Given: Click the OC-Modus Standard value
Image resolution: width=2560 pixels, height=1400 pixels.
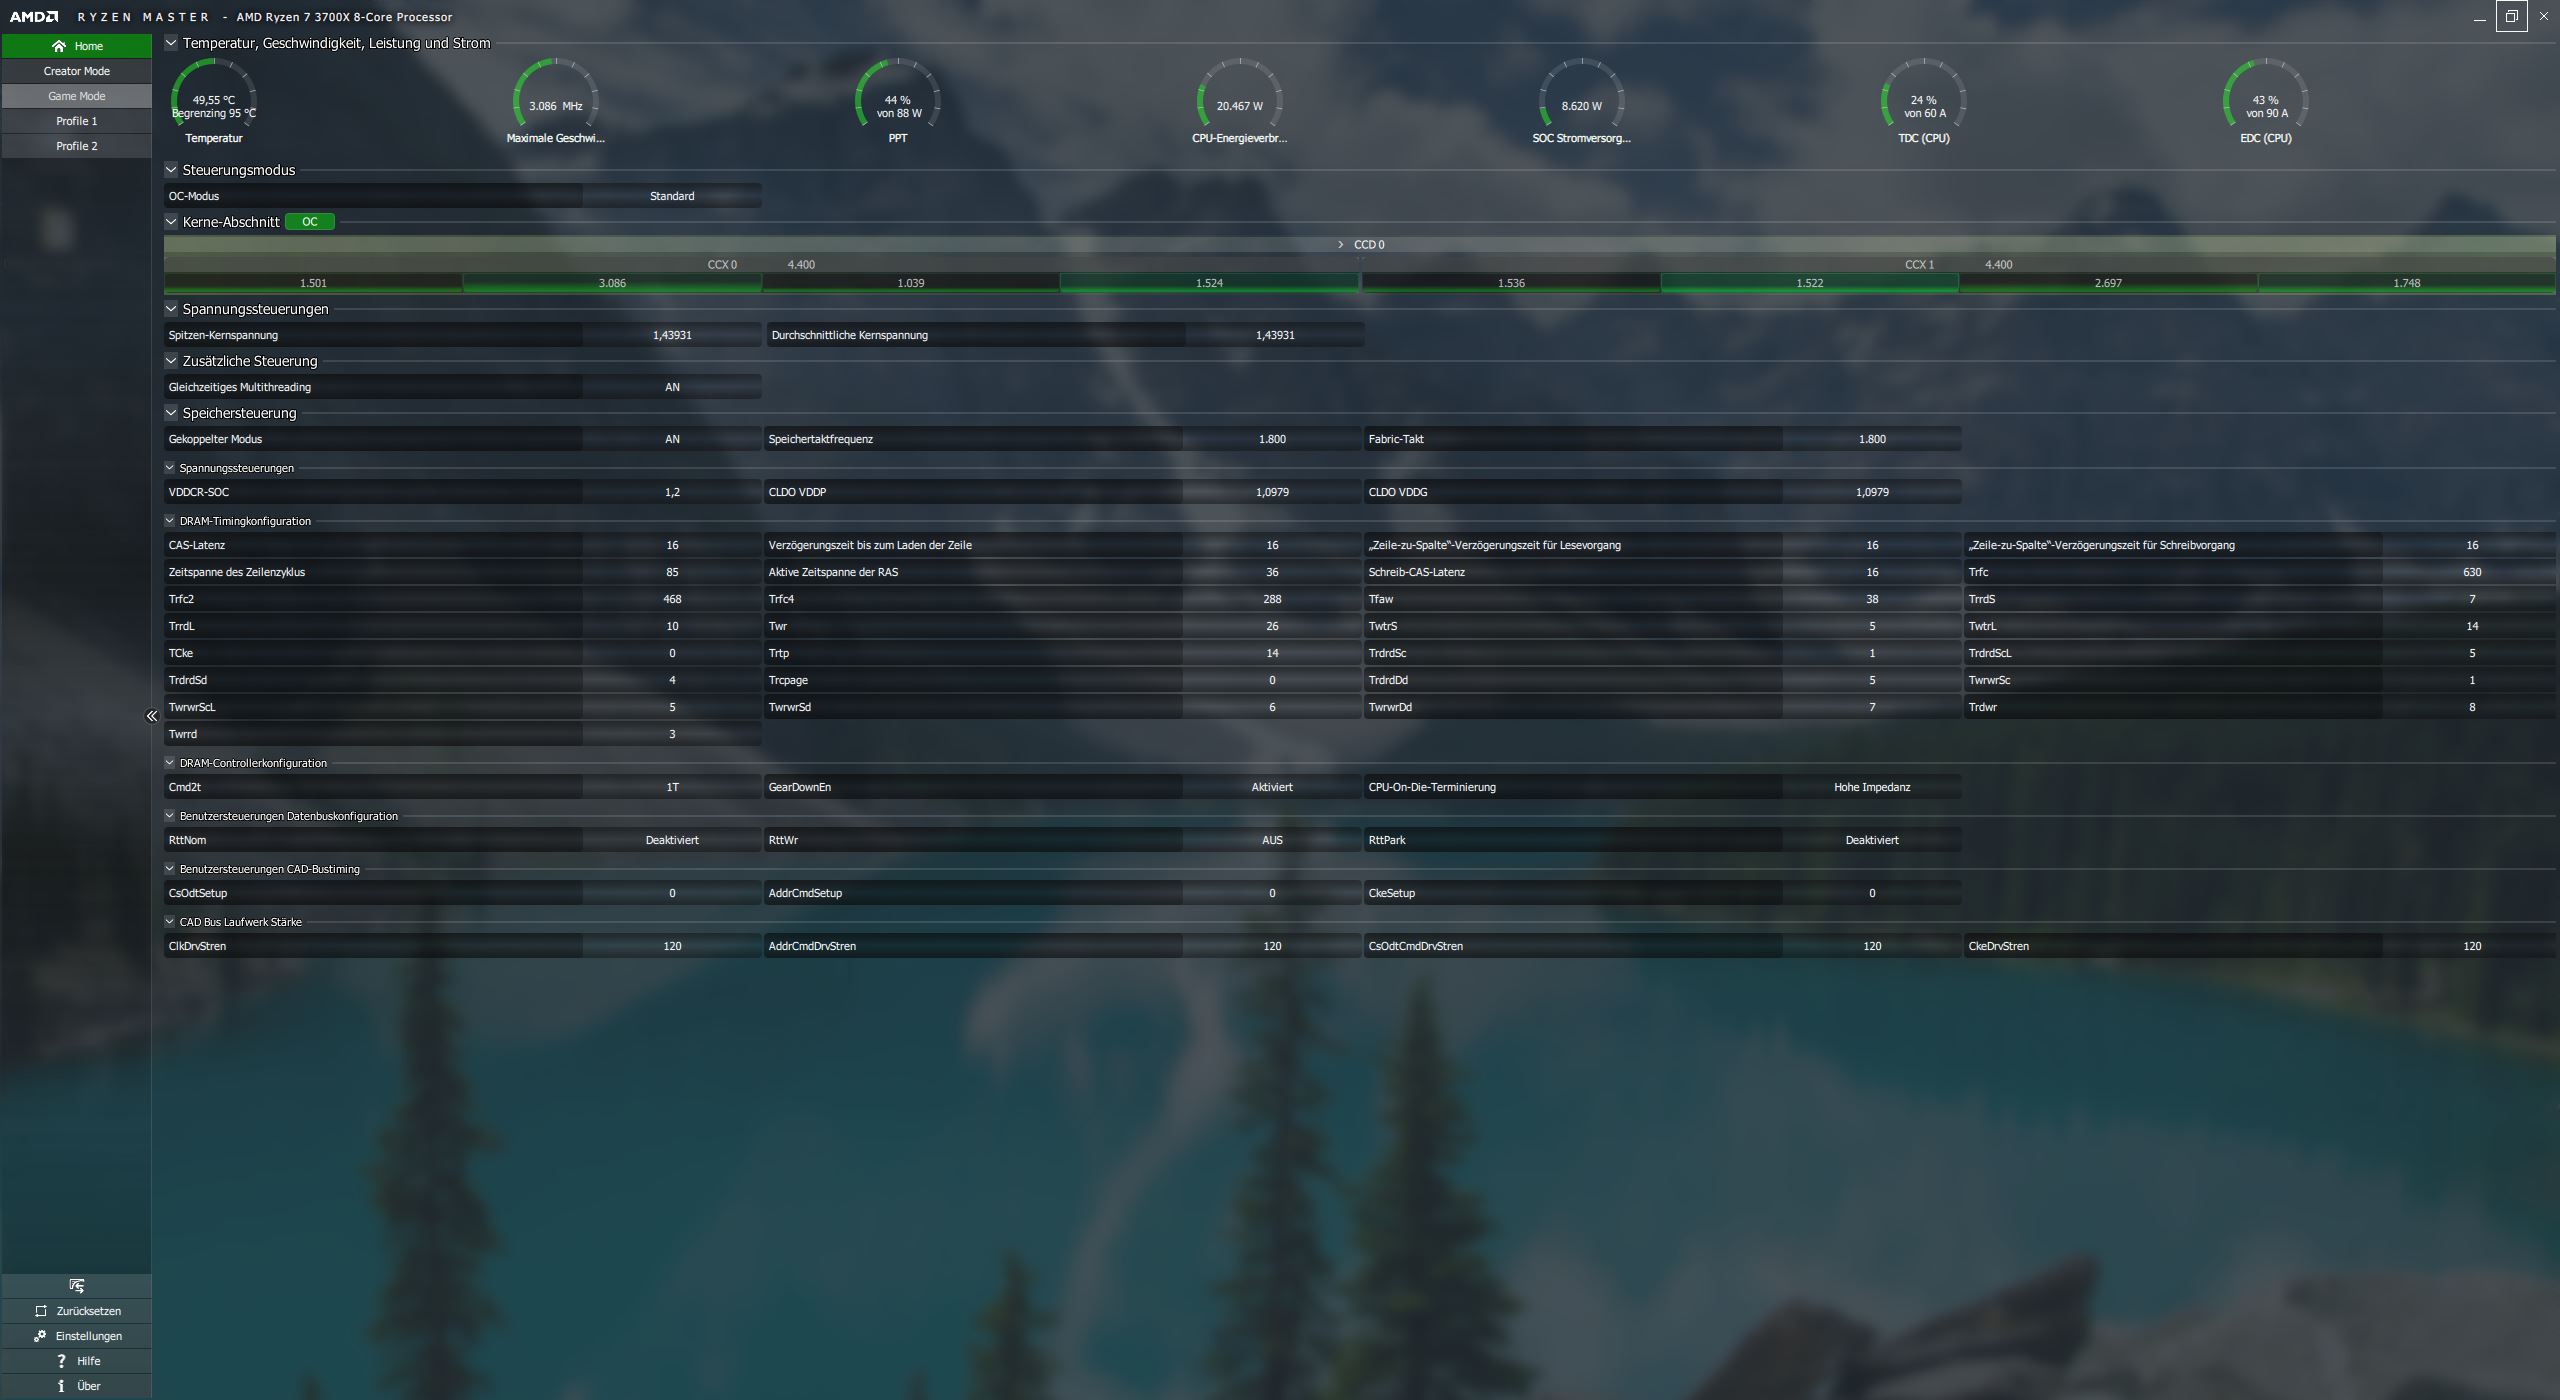Looking at the screenshot, I should tap(672, 196).
